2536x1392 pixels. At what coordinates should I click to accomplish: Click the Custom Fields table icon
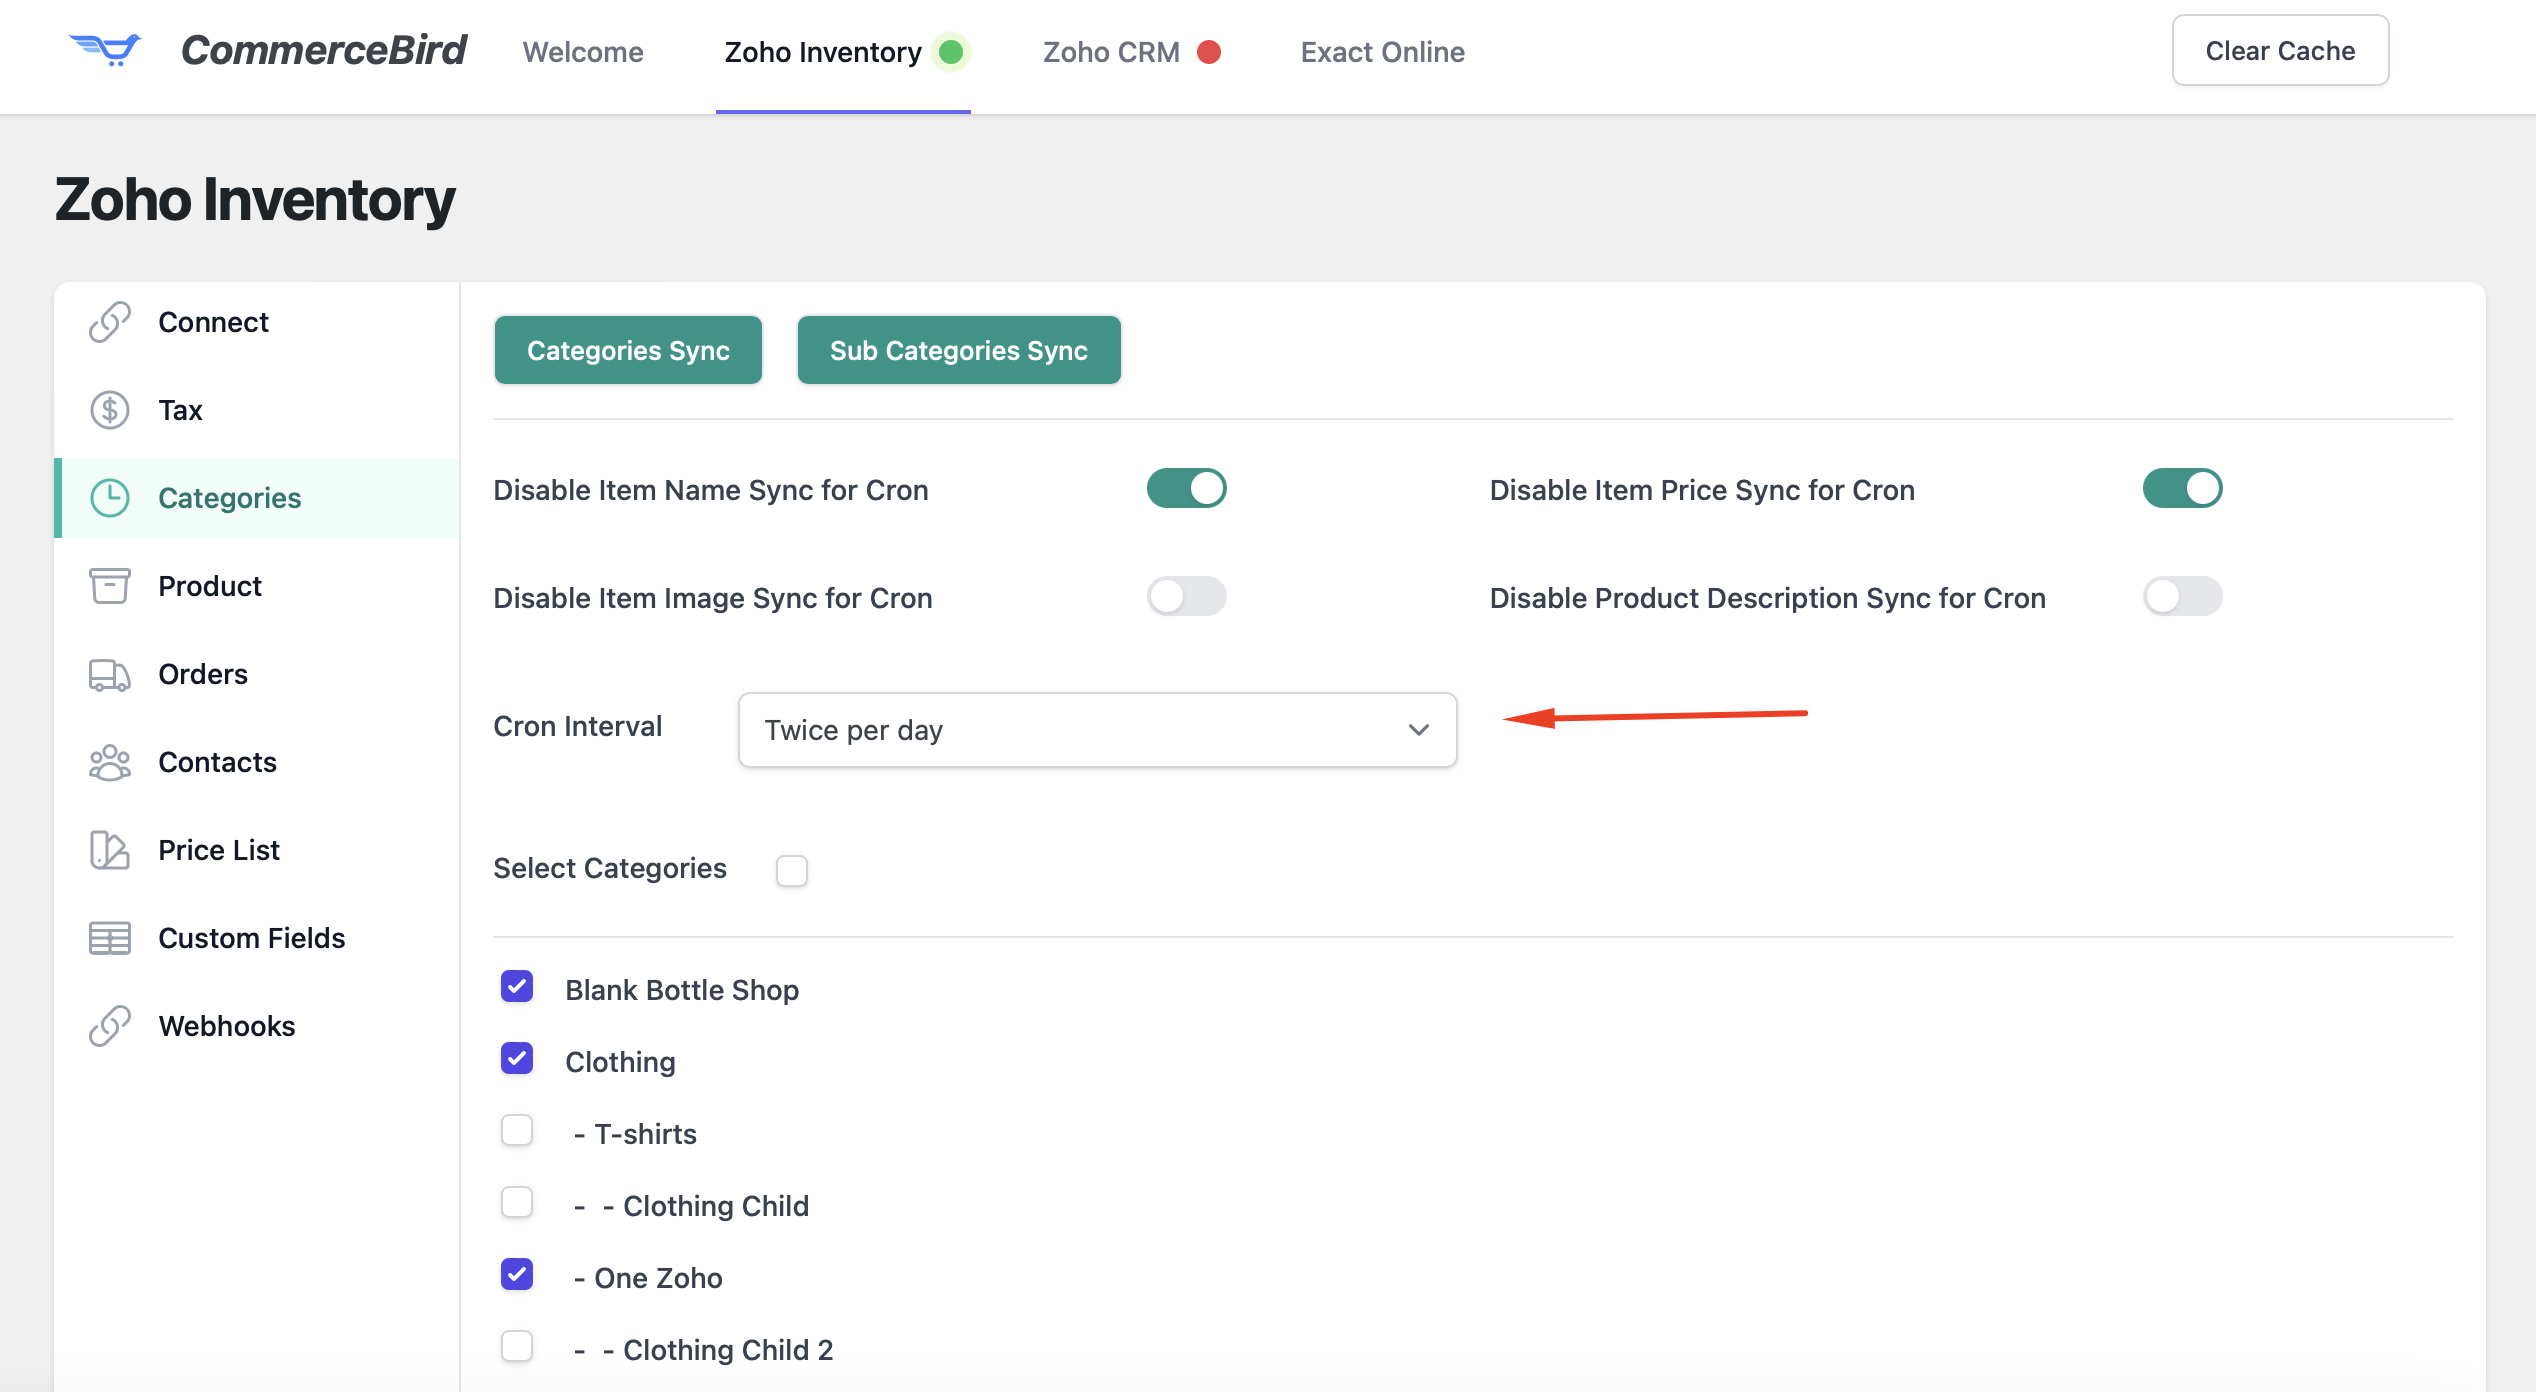(110, 938)
